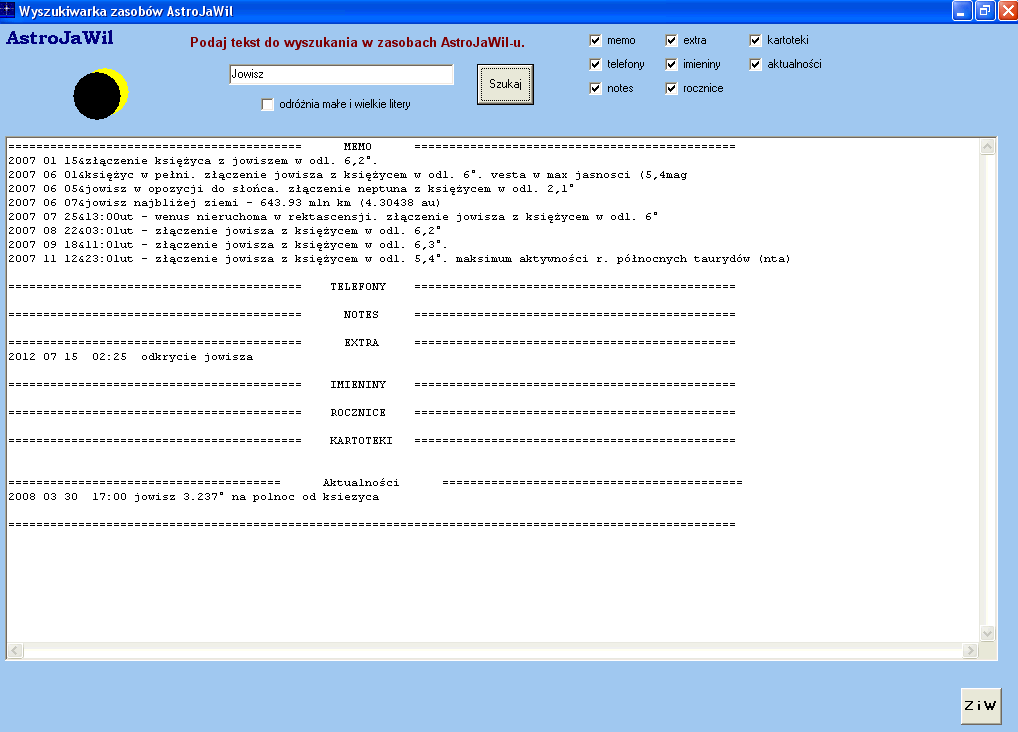Toggle the aktualności checkbox

click(x=755, y=64)
